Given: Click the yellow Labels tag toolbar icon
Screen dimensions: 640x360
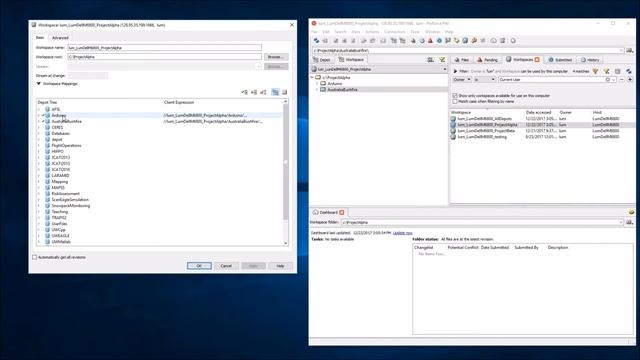Looking at the screenshot, I should (x=456, y=41).
